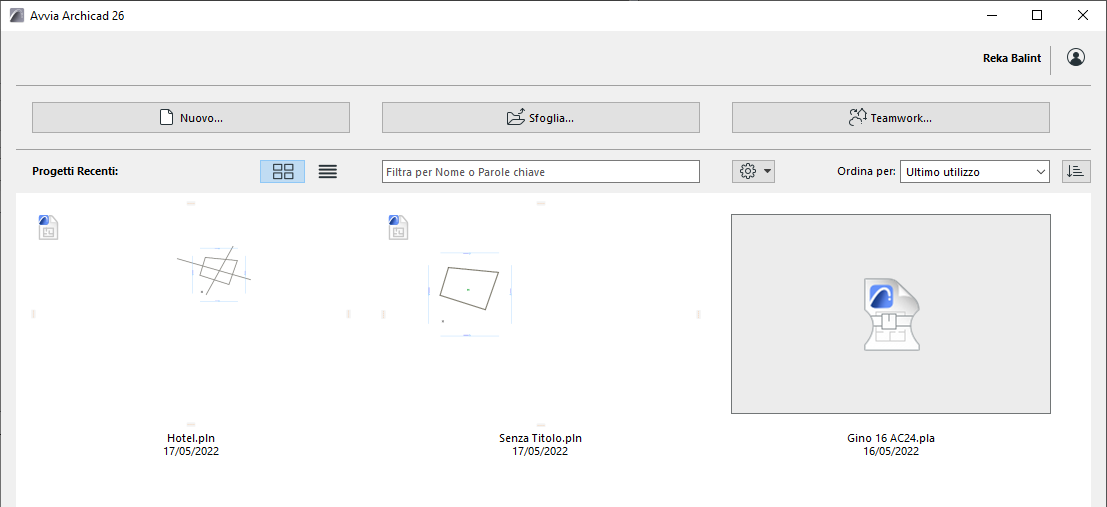The width and height of the screenshot is (1107, 507).
Task: Focus the Filtra per Nome o Parole chiave field
Action: [x=541, y=172]
